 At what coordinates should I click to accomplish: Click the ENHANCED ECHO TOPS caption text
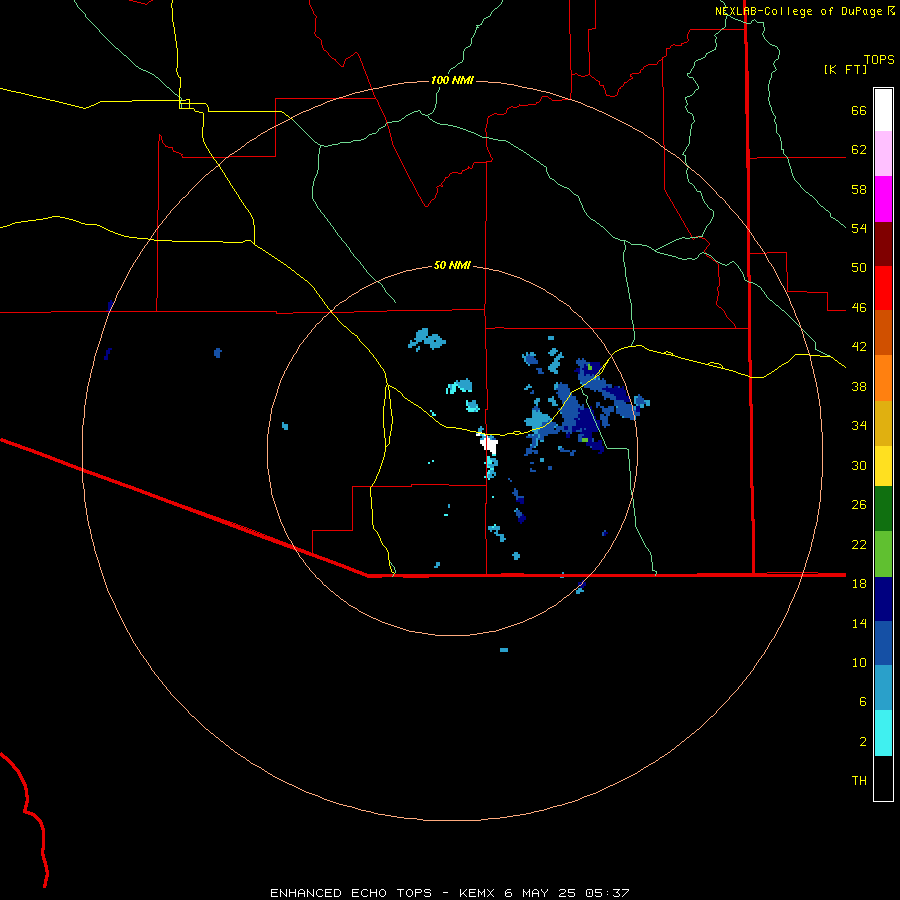(351, 893)
